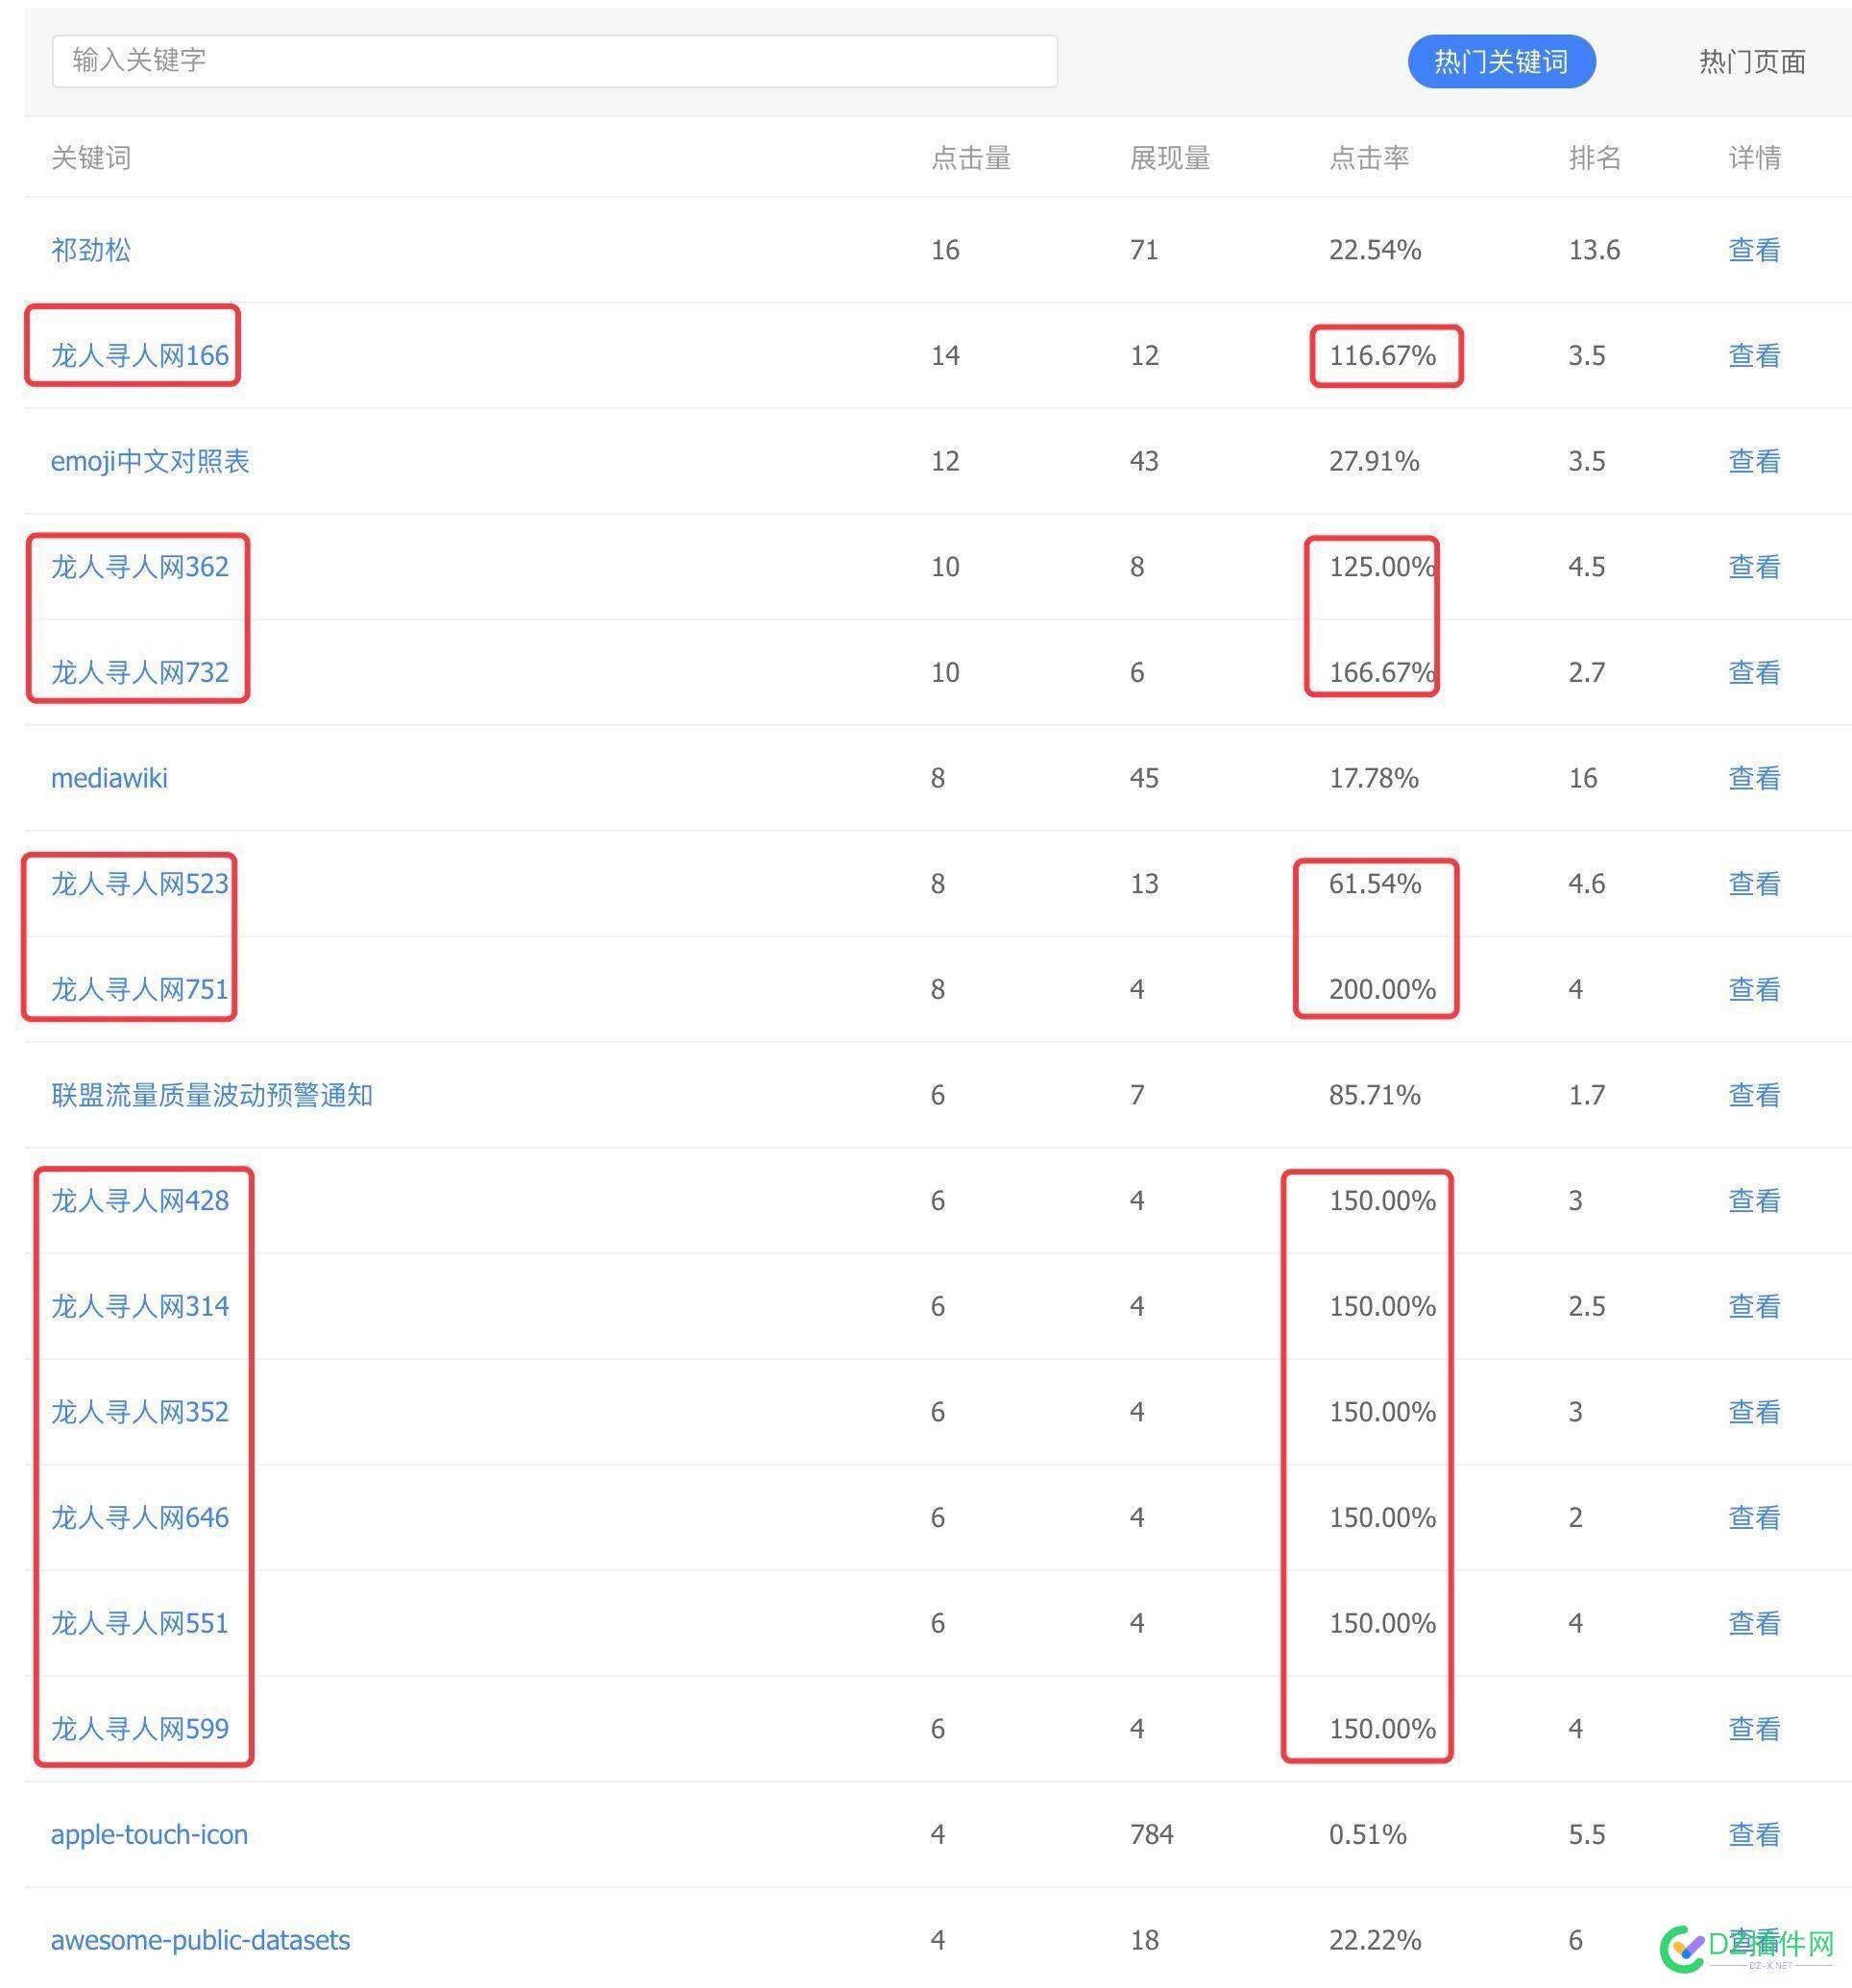Click 查看 in the 龙人寻人网551 row

(1753, 1624)
